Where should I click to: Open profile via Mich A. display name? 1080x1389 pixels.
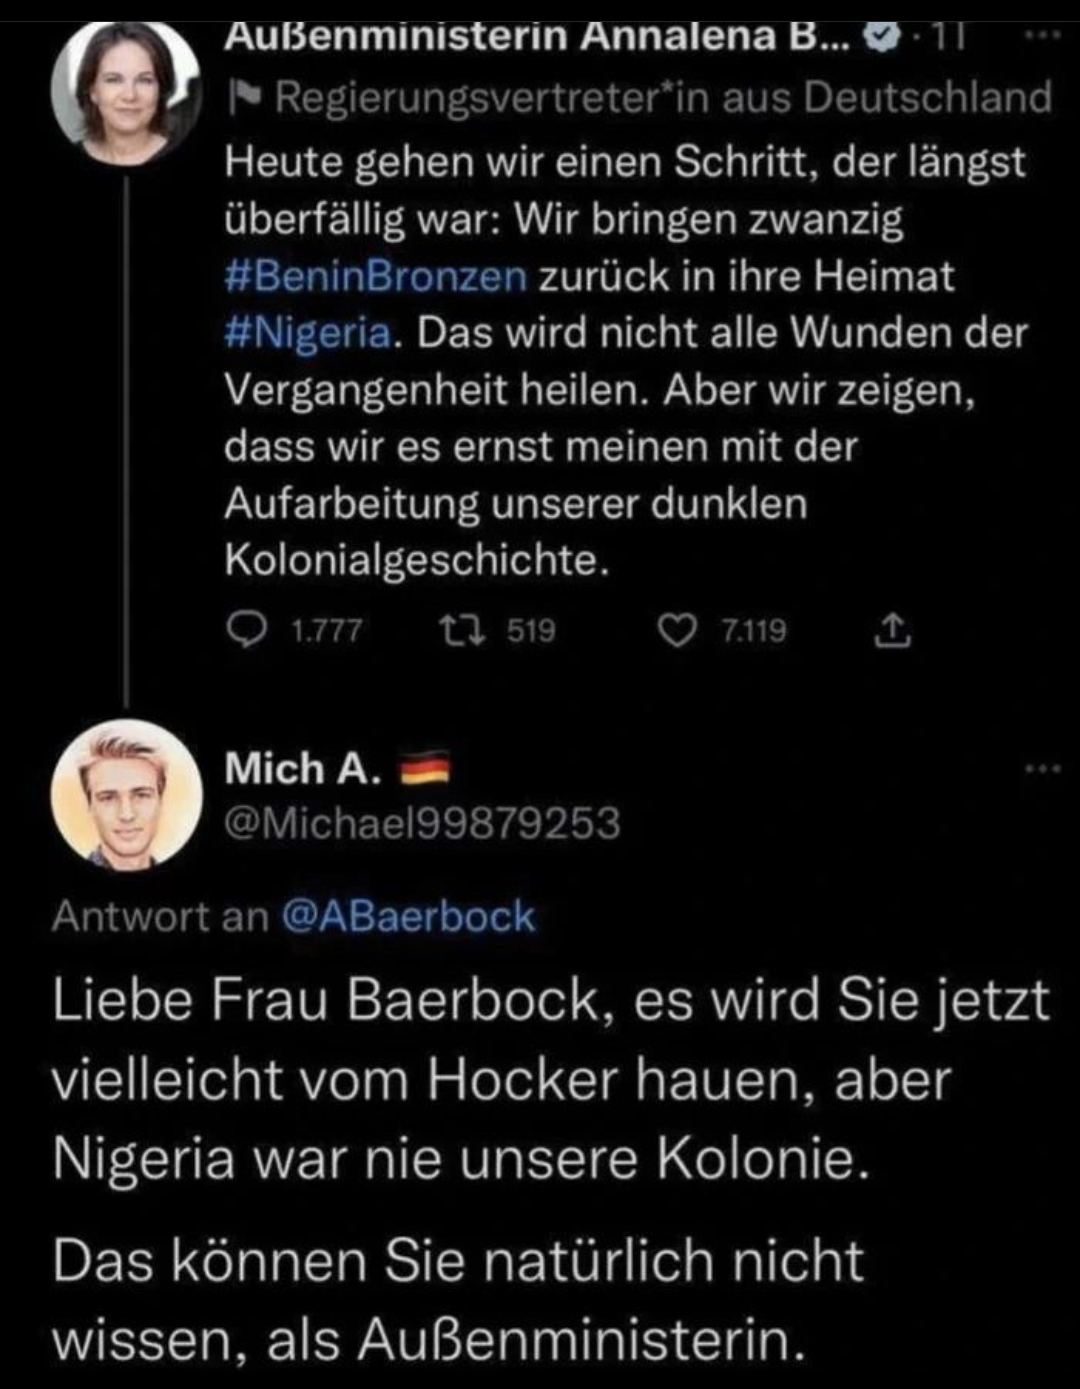[303, 769]
